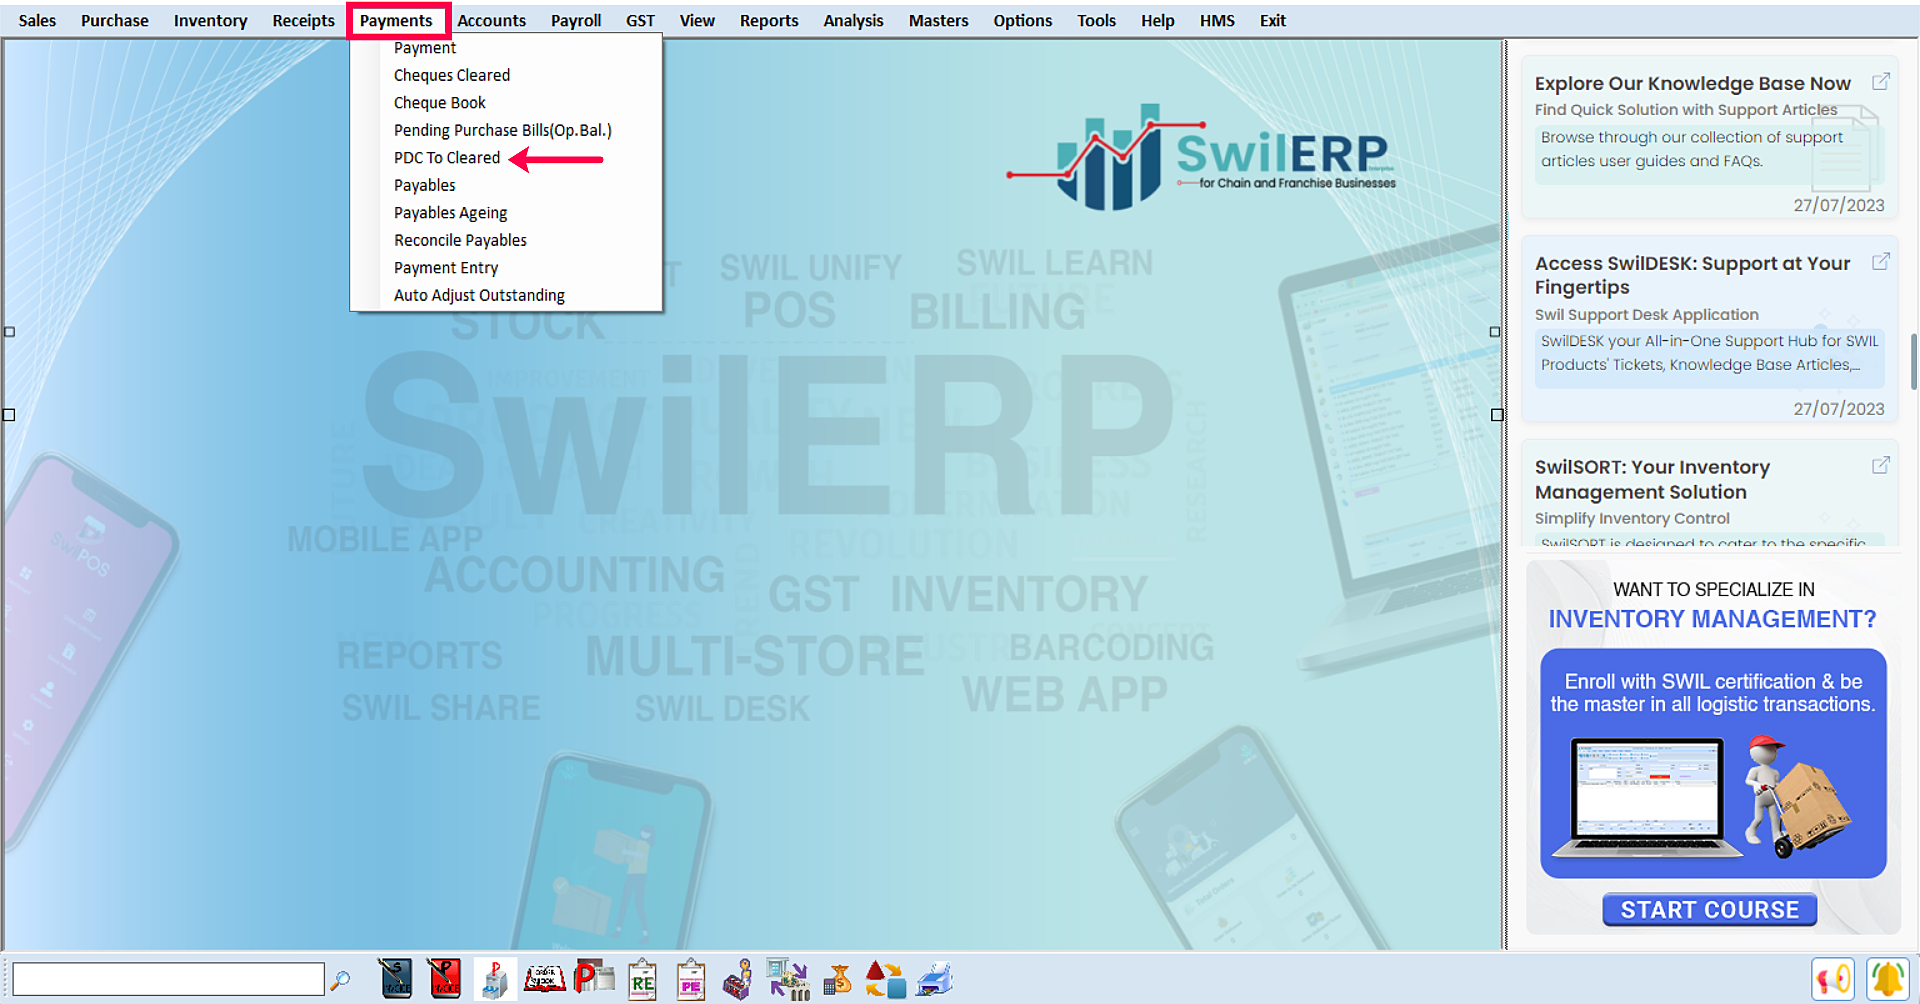
Task: Click the inventory certification course banner image
Action: [1713, 763]
